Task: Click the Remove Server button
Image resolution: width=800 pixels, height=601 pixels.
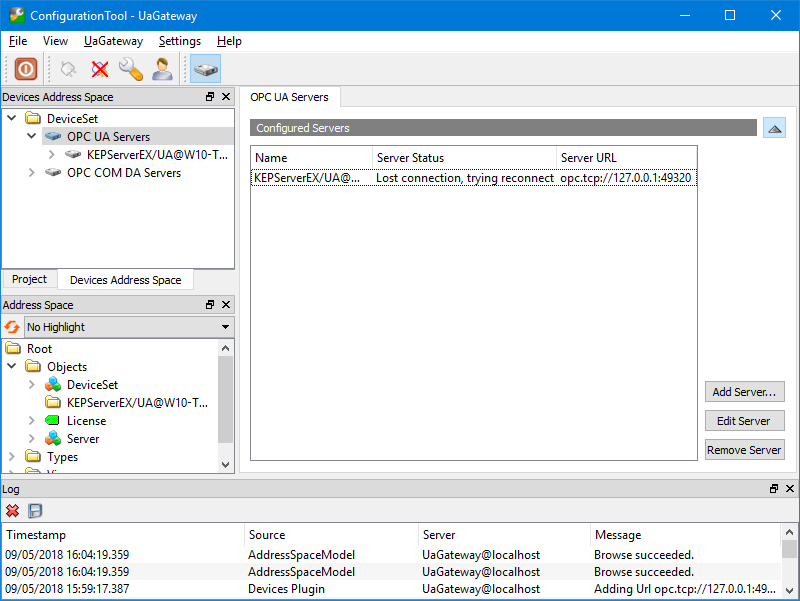Action: point(744,450)
